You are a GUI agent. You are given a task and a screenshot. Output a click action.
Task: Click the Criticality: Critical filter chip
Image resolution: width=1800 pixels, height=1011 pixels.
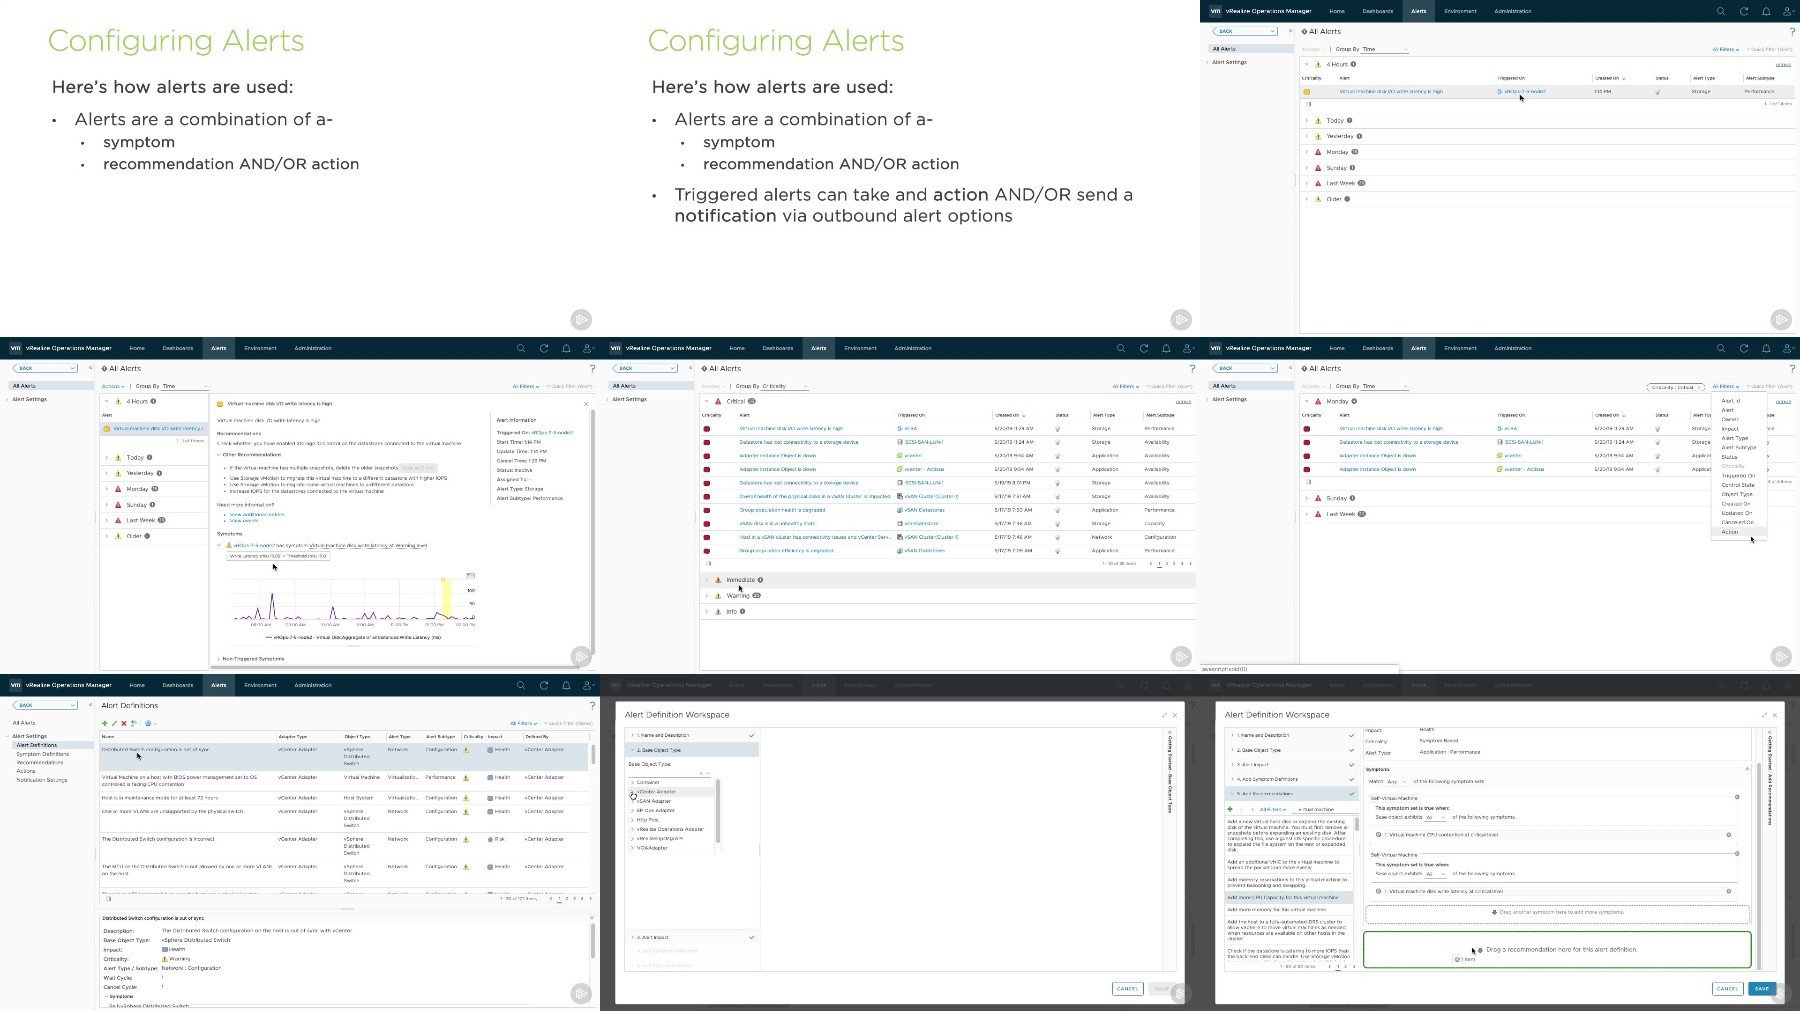(x=1675, y=387)
